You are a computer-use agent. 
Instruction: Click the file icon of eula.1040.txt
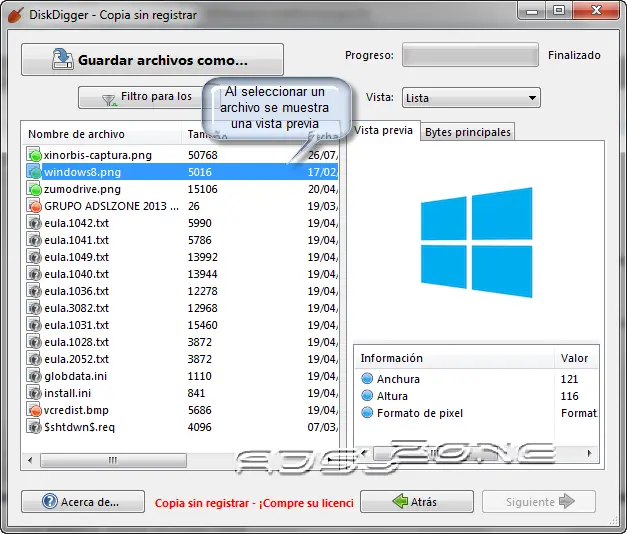(x=34, y=274)
